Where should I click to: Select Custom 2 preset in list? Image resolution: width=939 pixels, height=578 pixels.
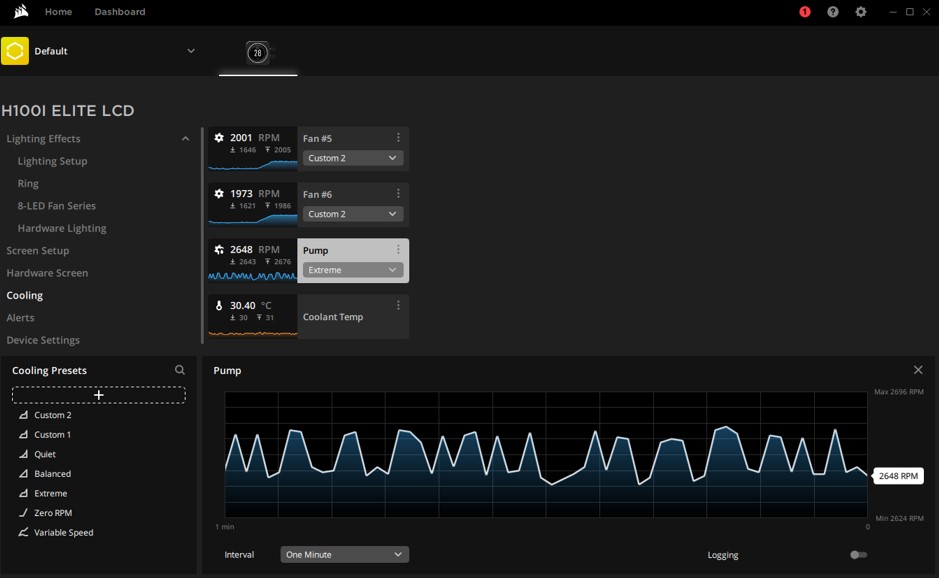coord(53,415)
